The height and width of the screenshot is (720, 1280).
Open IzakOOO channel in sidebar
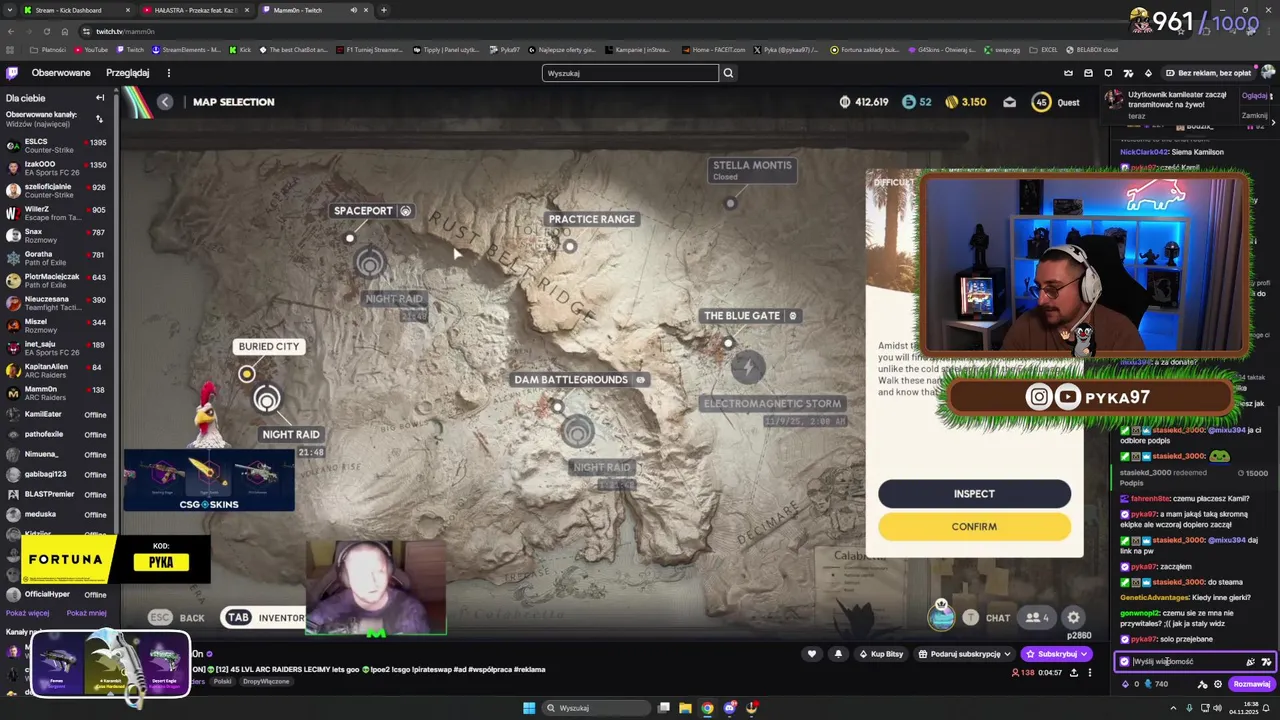pos(57,167)
